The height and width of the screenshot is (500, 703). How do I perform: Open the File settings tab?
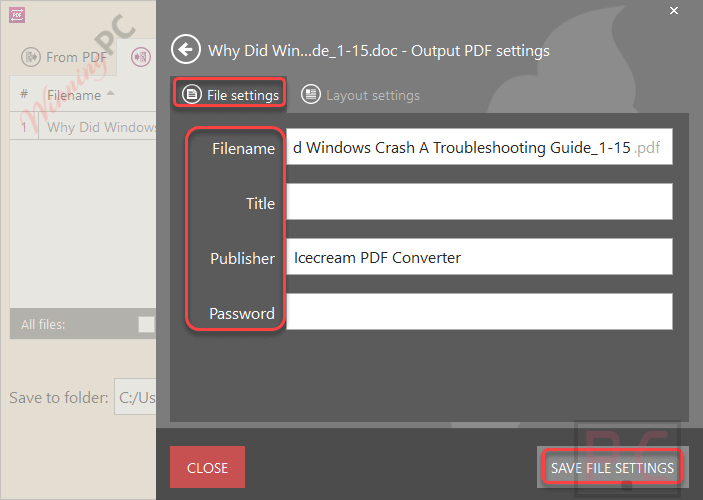pos(230,95)
